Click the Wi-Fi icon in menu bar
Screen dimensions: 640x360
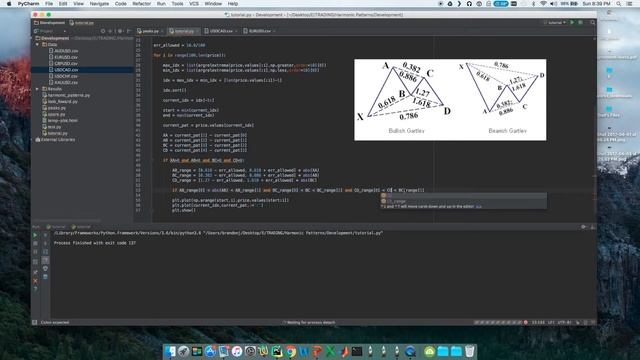coord(543,4)
